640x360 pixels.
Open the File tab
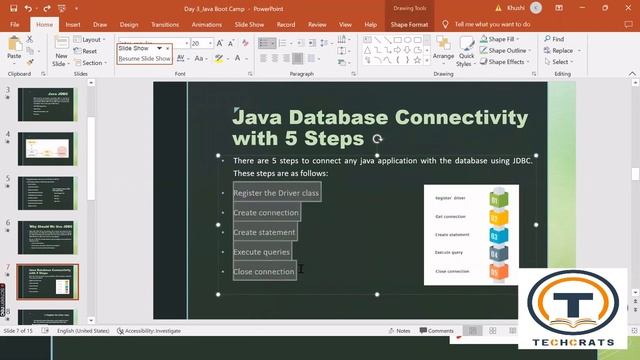(15, 24)
